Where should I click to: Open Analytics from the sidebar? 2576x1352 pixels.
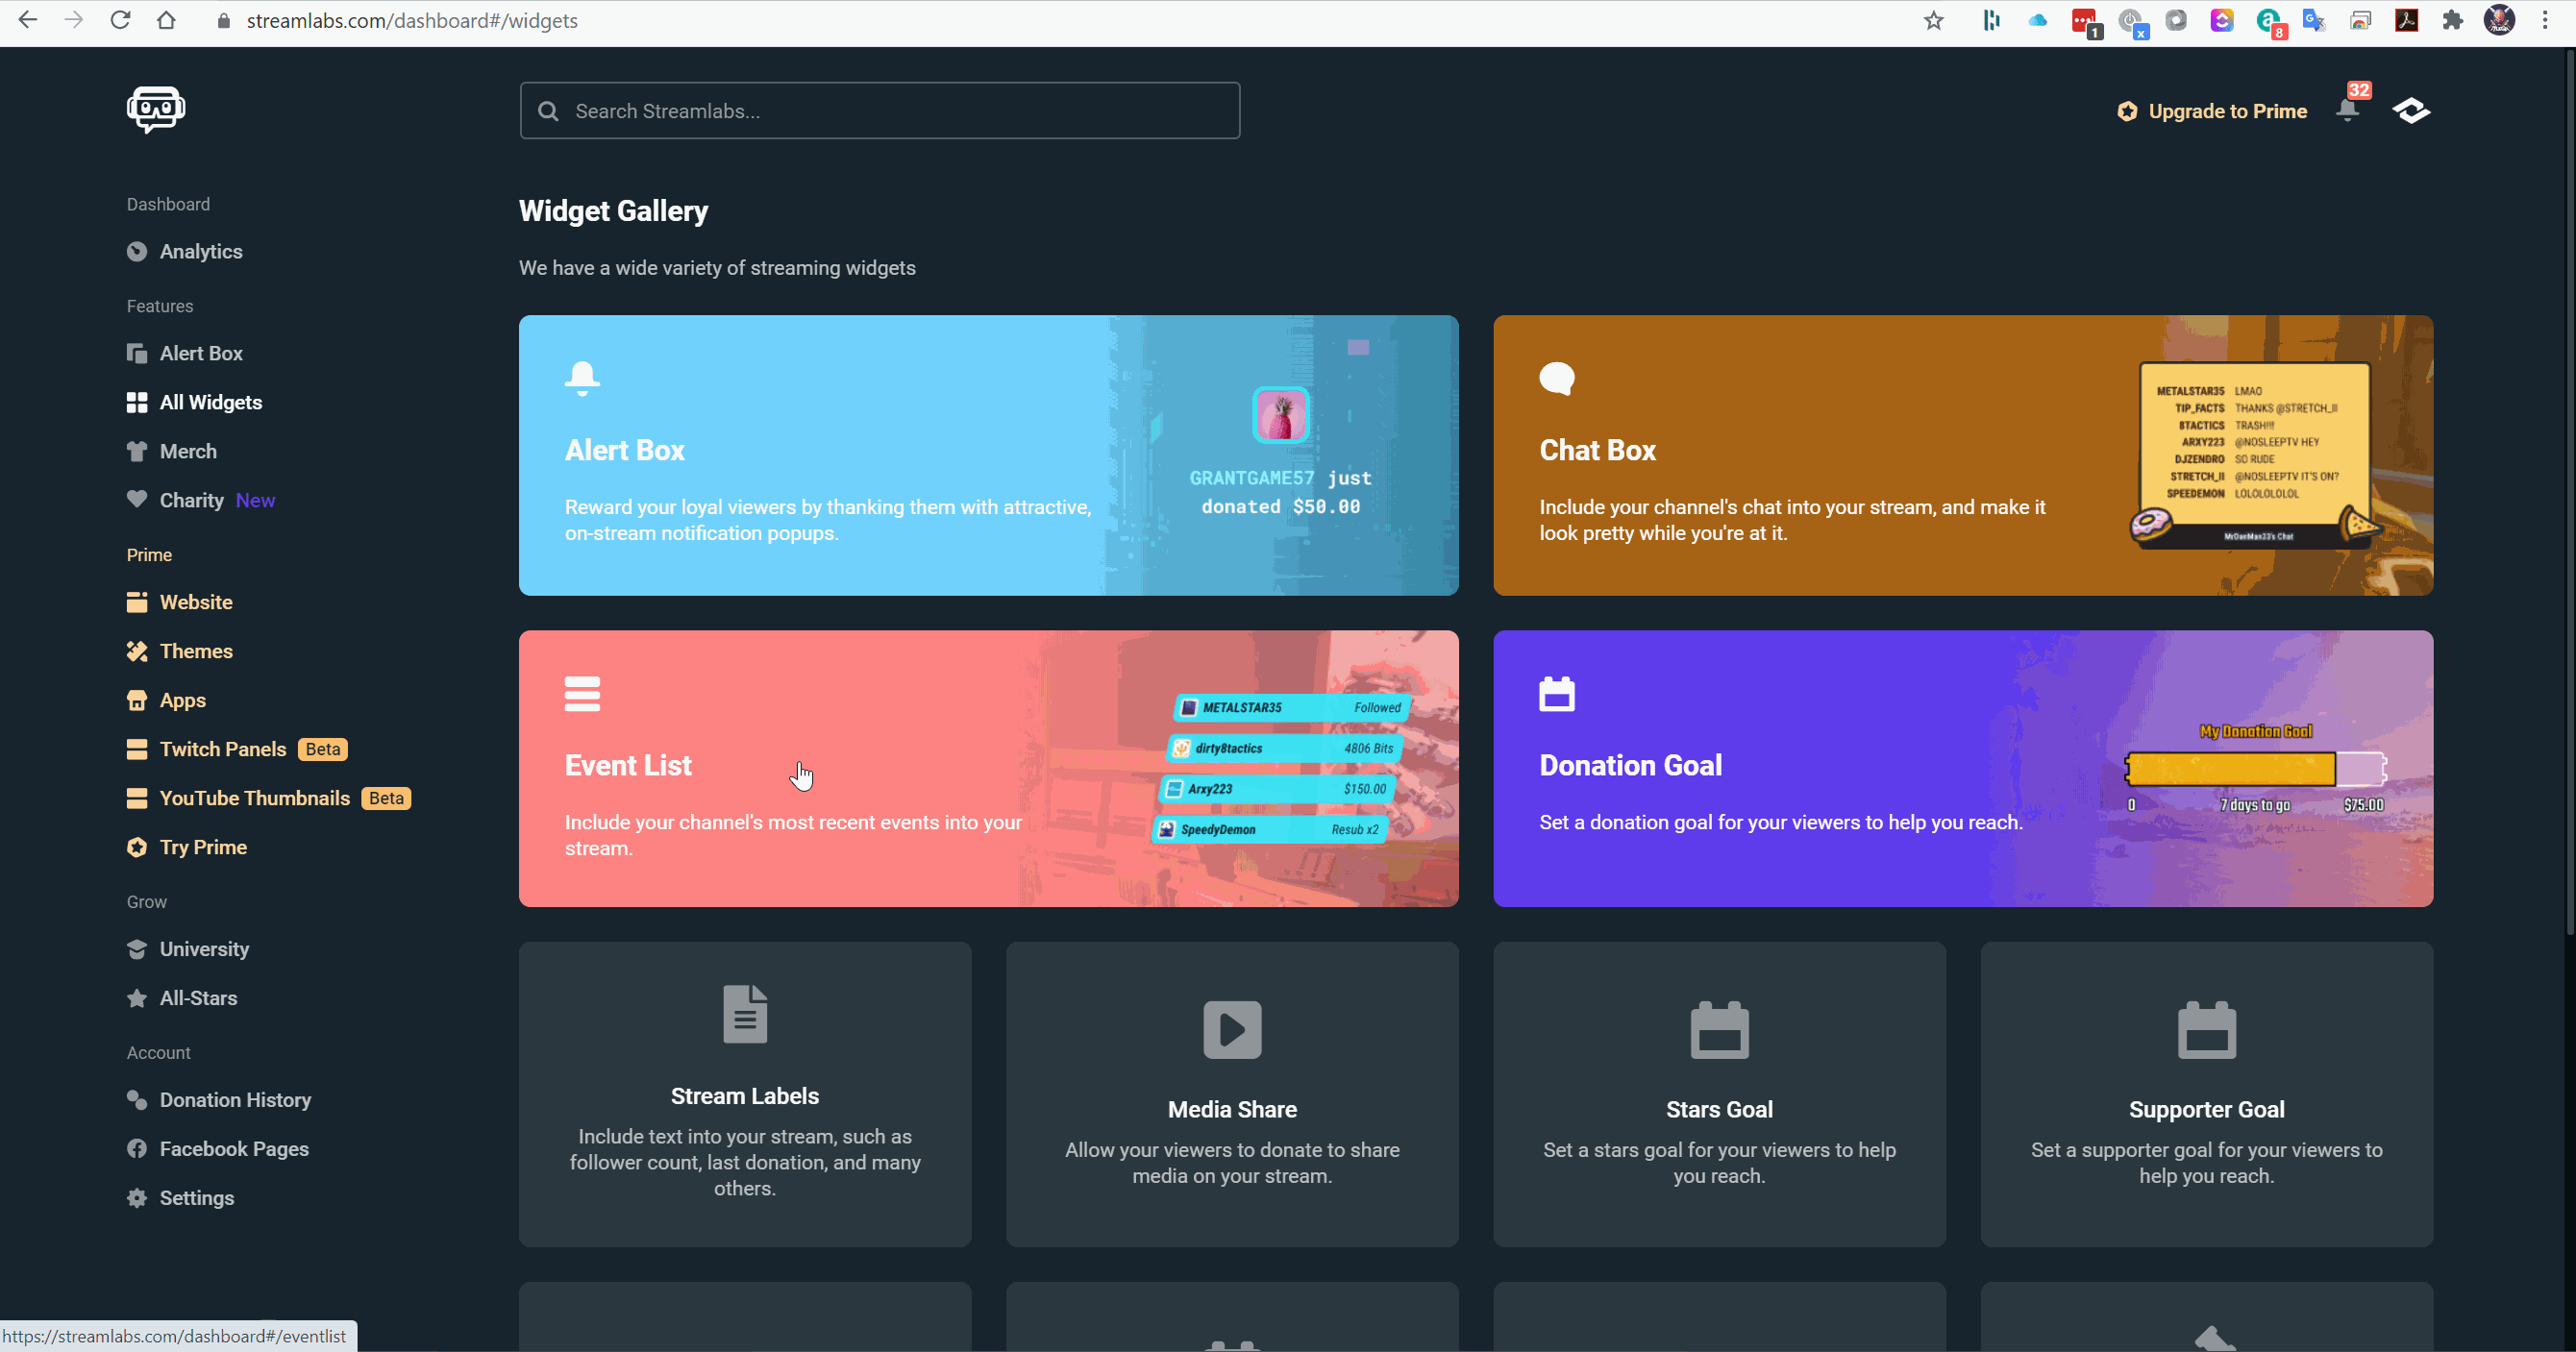tap(201, 251)
